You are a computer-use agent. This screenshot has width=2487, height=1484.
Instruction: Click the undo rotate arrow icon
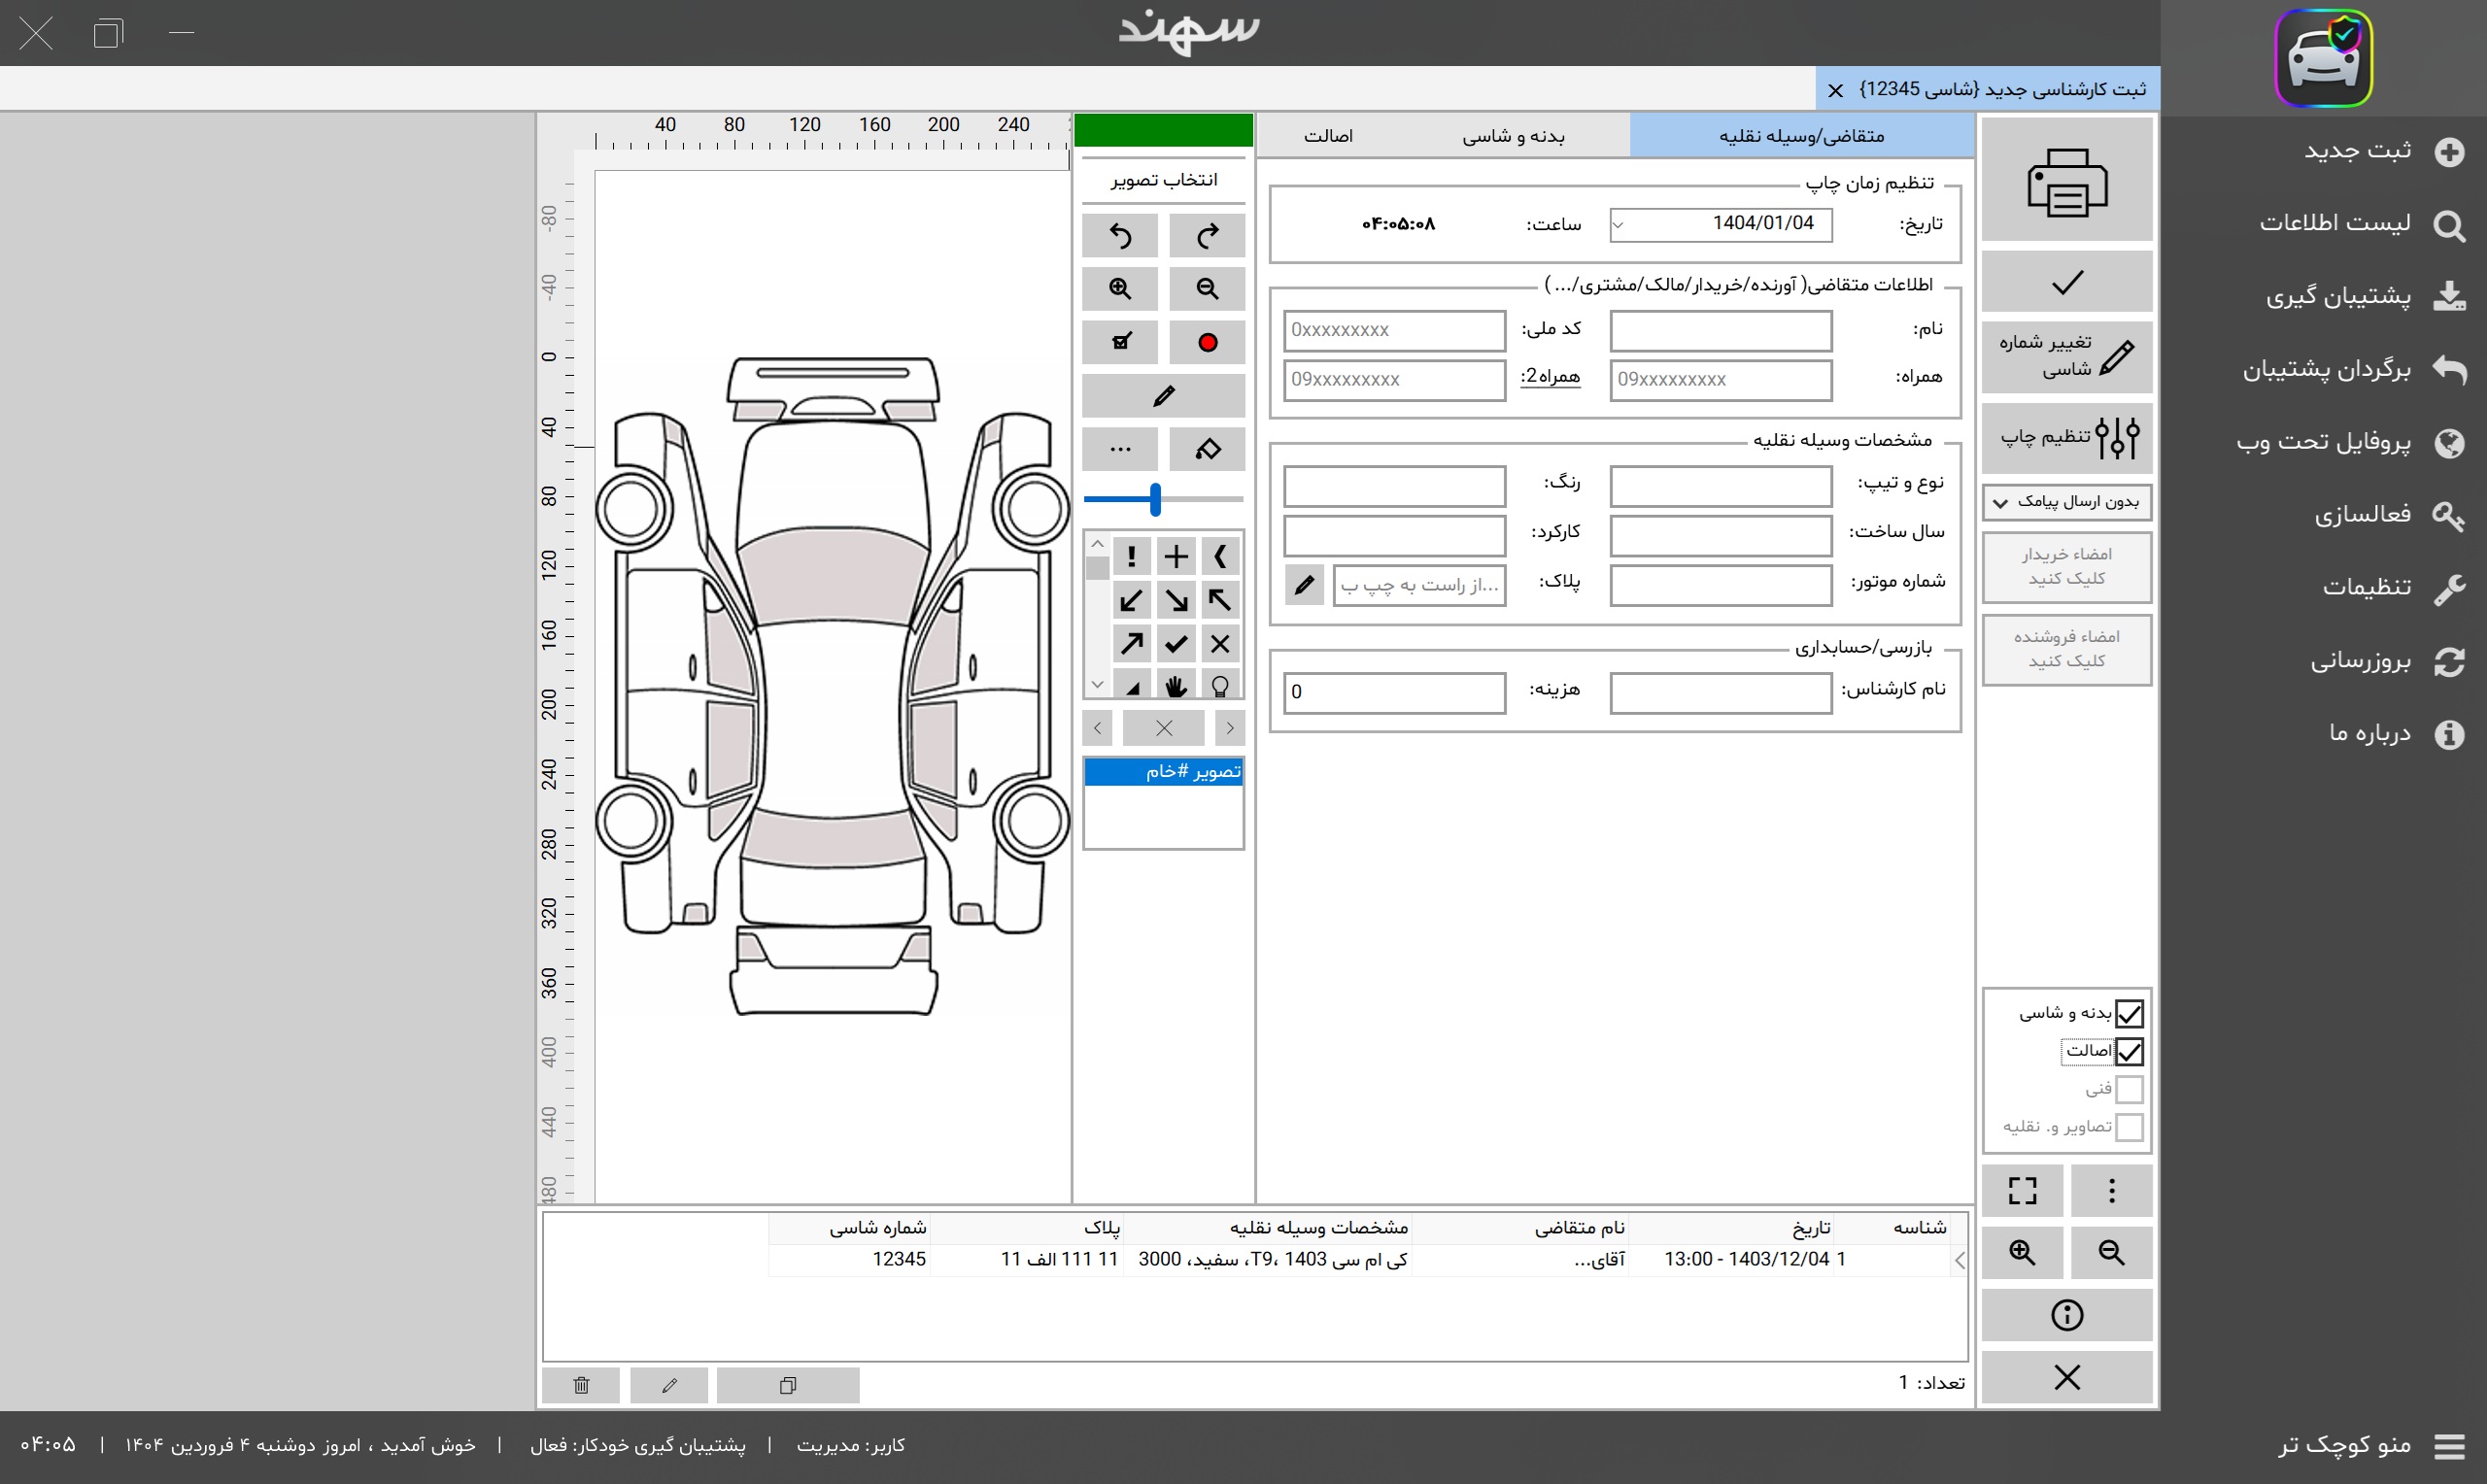tap(1120, 236)
